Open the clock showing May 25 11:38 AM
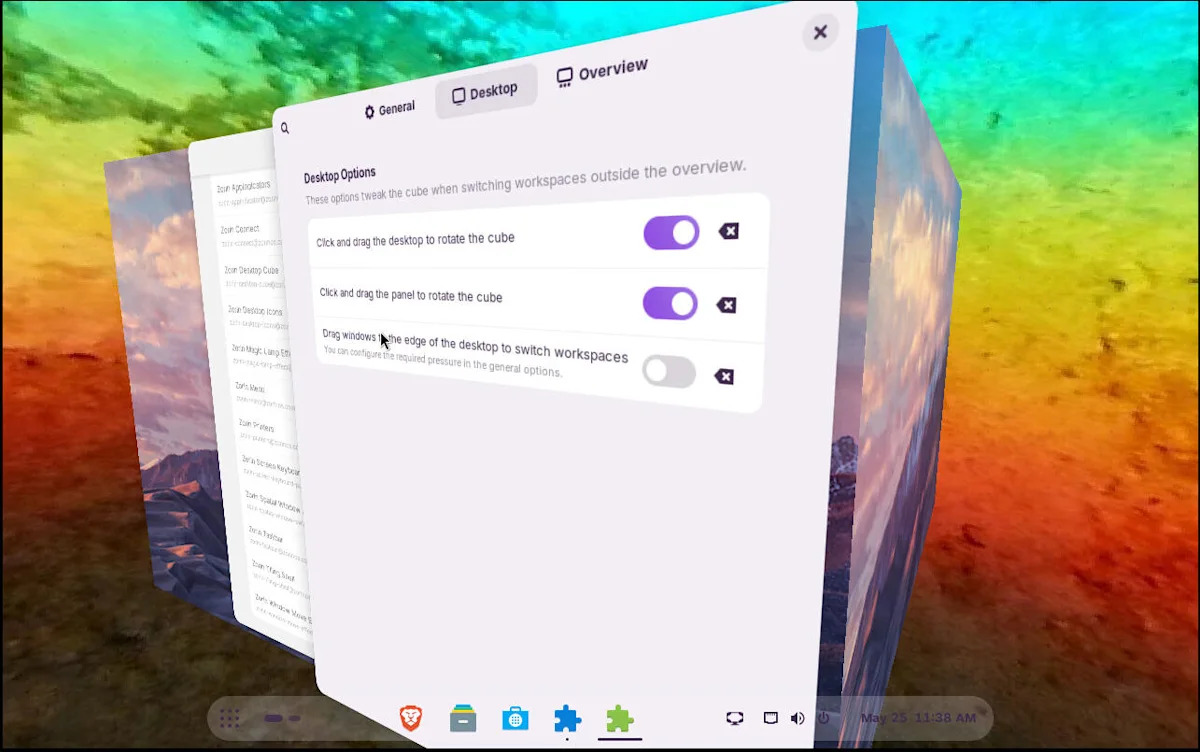The width and height of the screenshot is (1200, 752). click(918, 718)
